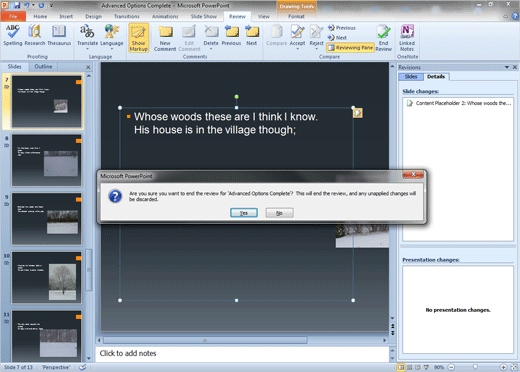Toggle Show Markup

[x=139, y=38]
